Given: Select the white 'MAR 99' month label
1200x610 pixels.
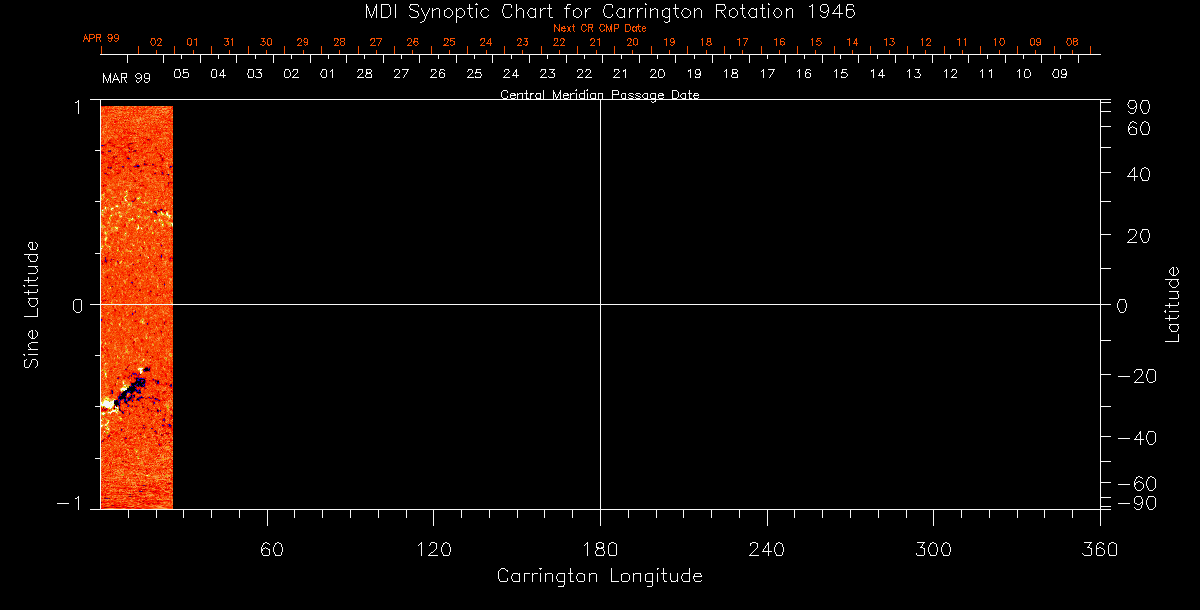Looking at the screenshot, I should coord(126,77).
